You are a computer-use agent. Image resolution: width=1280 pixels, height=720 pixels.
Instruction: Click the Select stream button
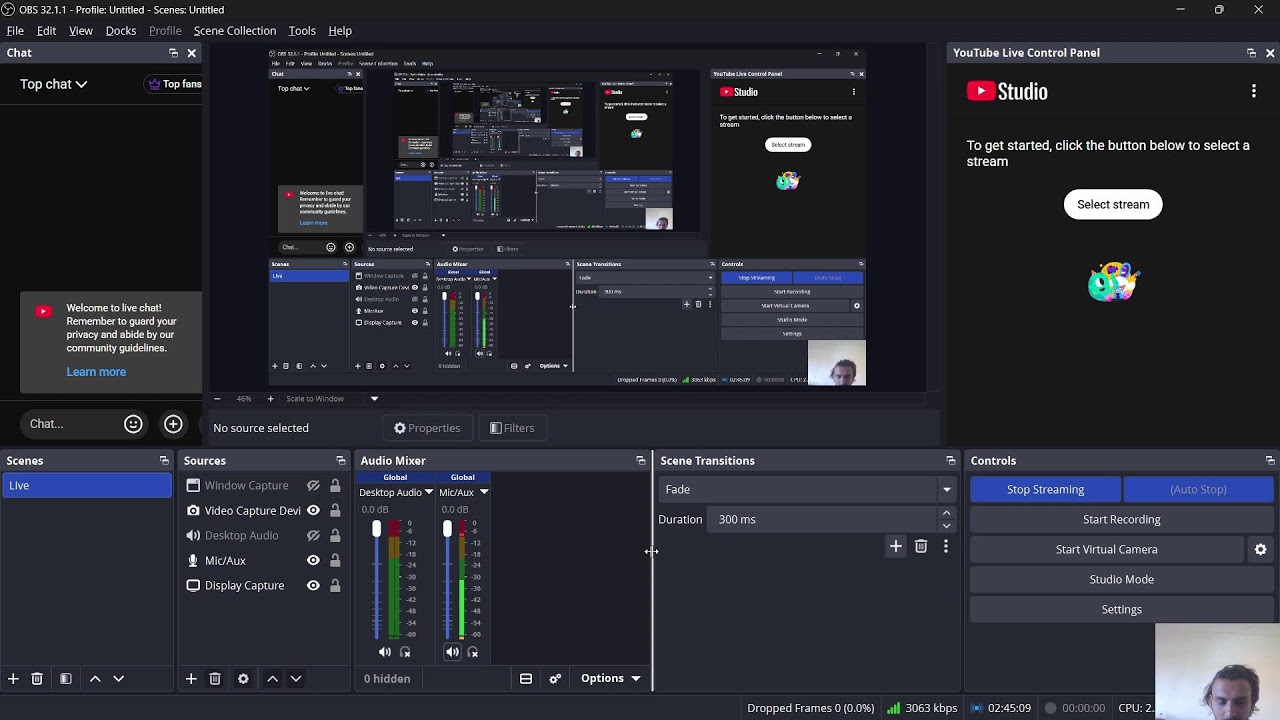(1113, 204)
